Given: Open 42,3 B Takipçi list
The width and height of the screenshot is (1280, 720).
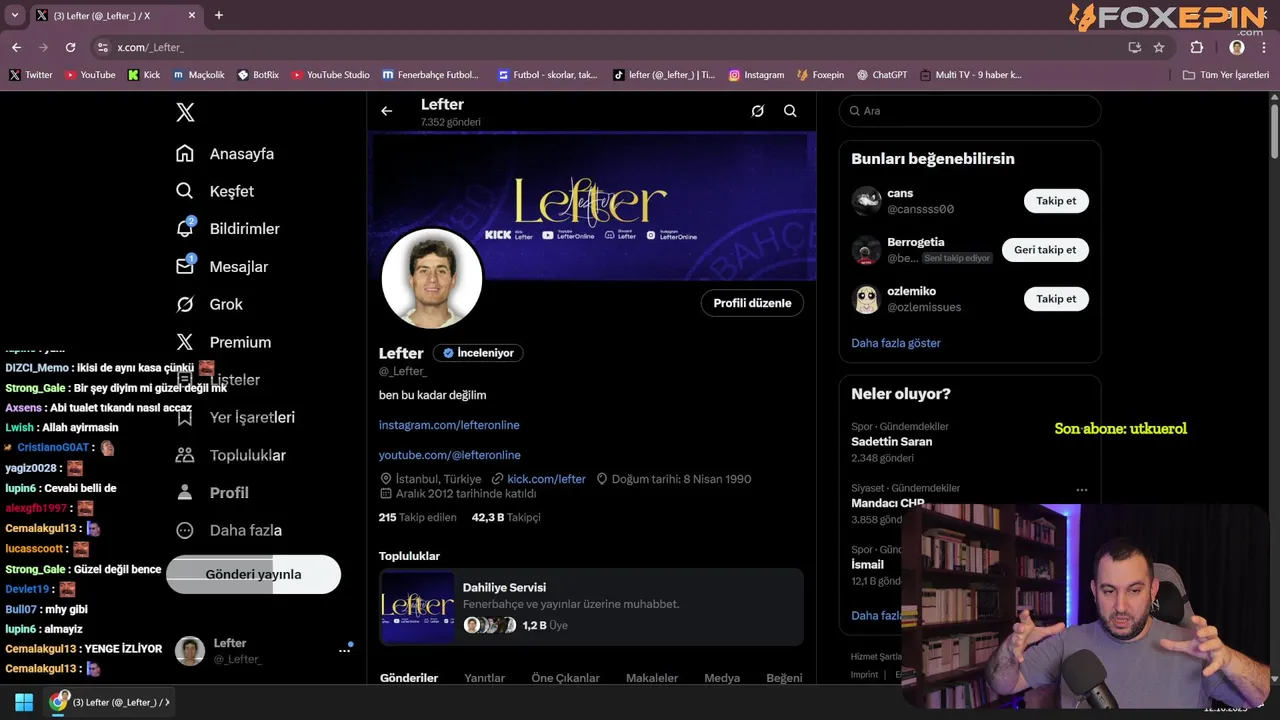Looking at the screenshot, I should pyautogui.click(x=506, y=517).
